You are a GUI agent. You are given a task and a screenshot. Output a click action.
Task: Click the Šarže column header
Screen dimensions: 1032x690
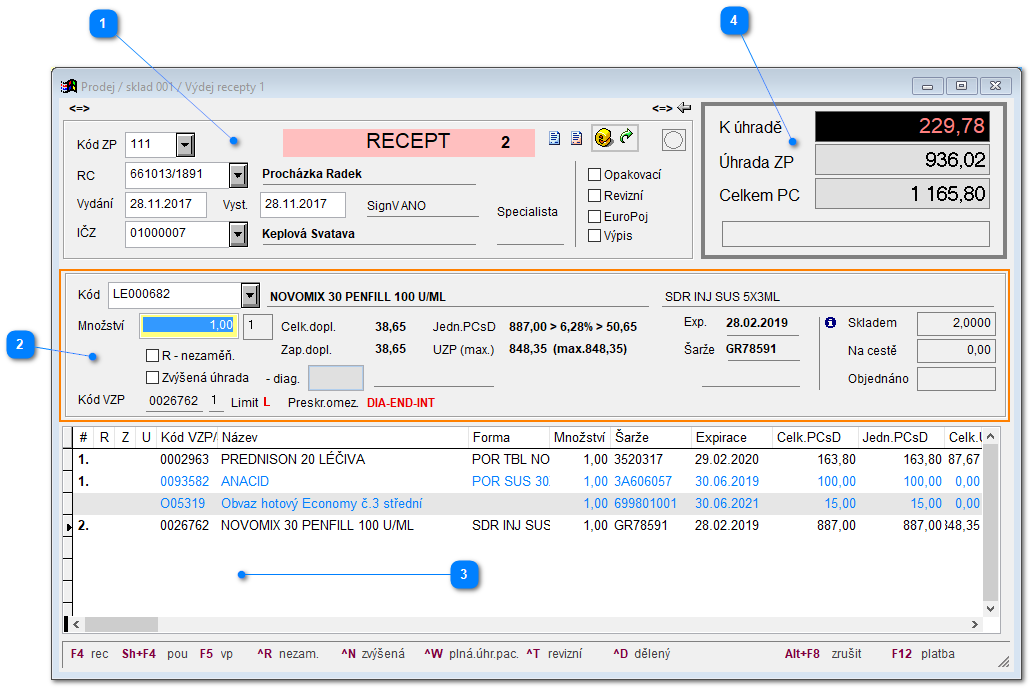(651, 437)
